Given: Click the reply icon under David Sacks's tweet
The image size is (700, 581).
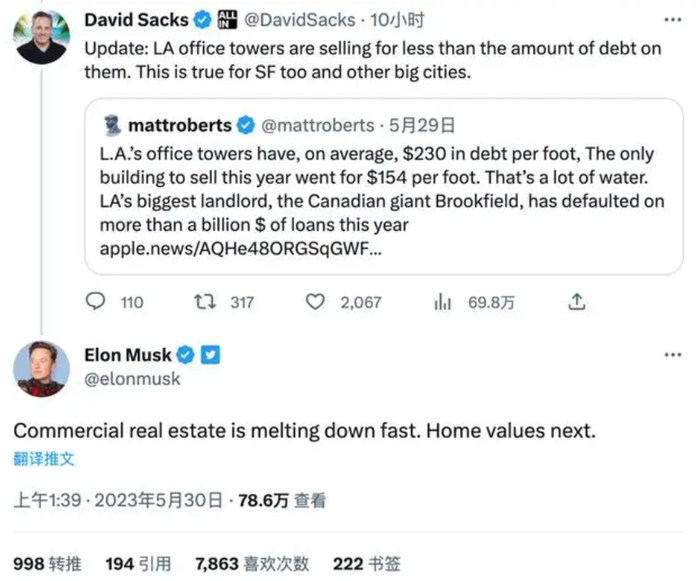Looking at the screenshot, I should (x=96, y=301).
